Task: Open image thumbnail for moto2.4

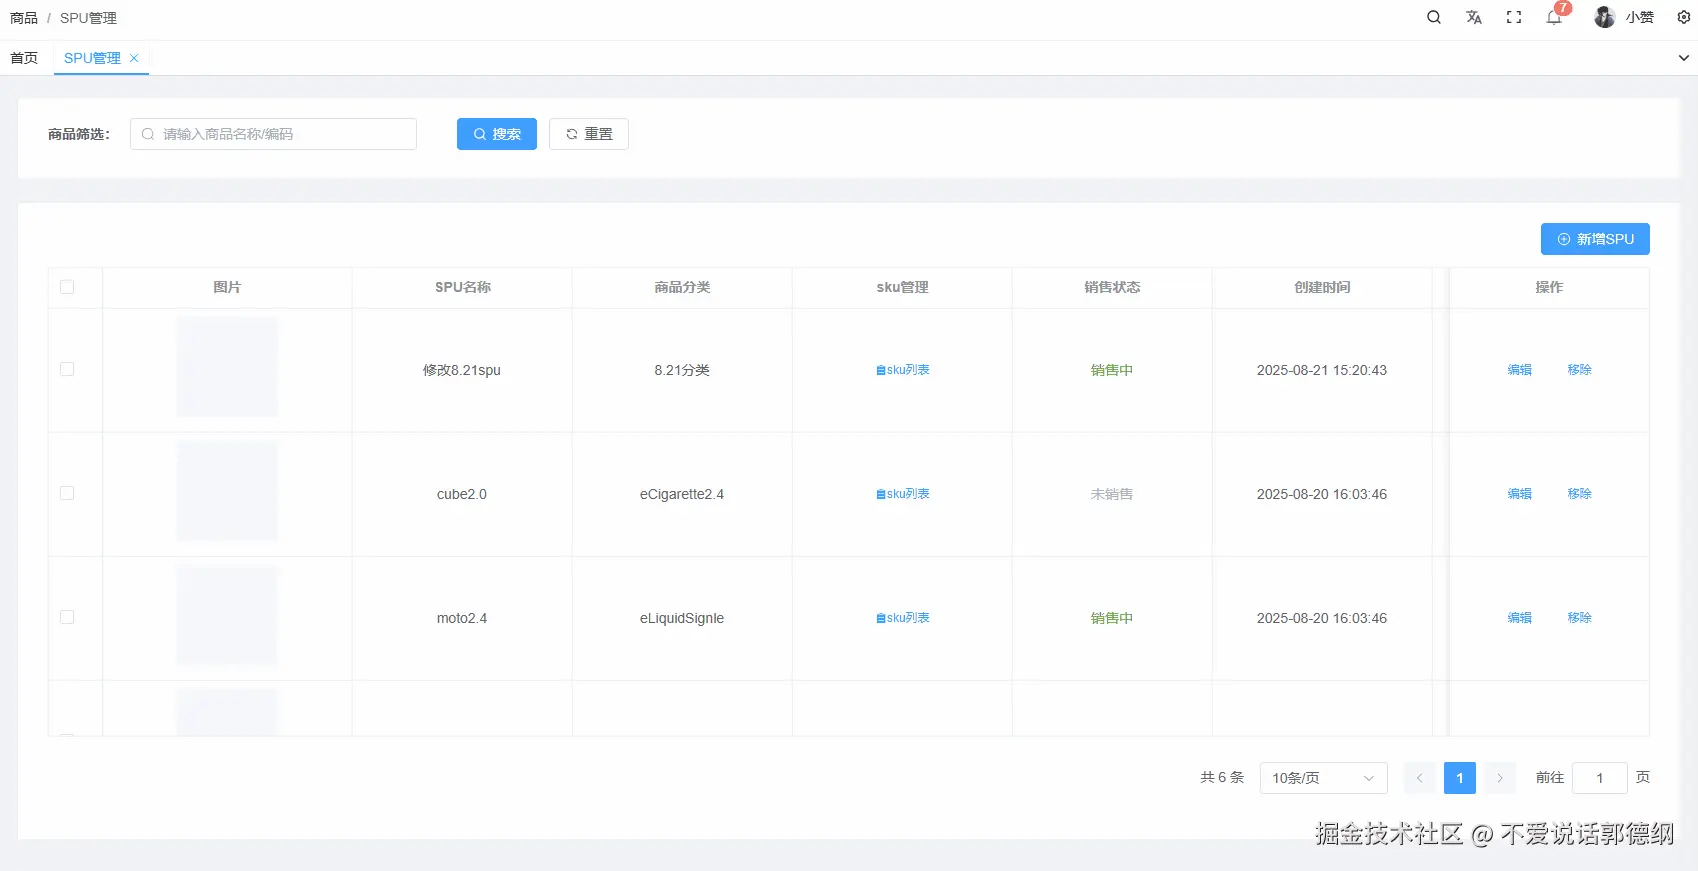Action: (x=227, y=615)
